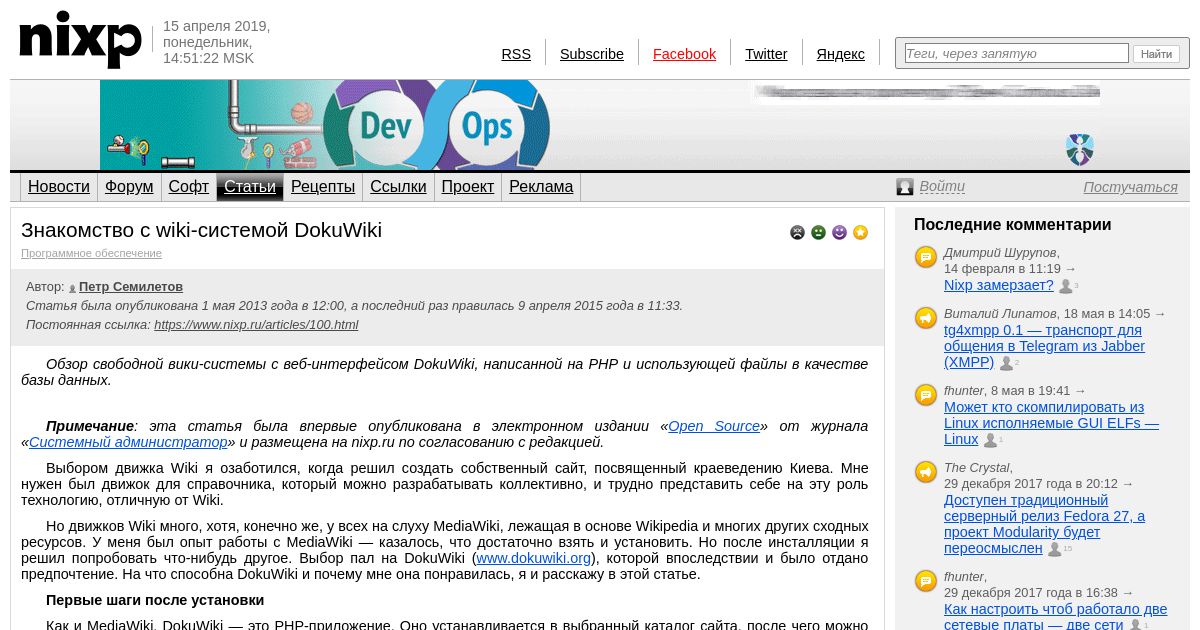Open the tg4xmpp 0.1 Telegram transport link
Viewport: 1200px width, 630px height.
[x=1044, y=346]
